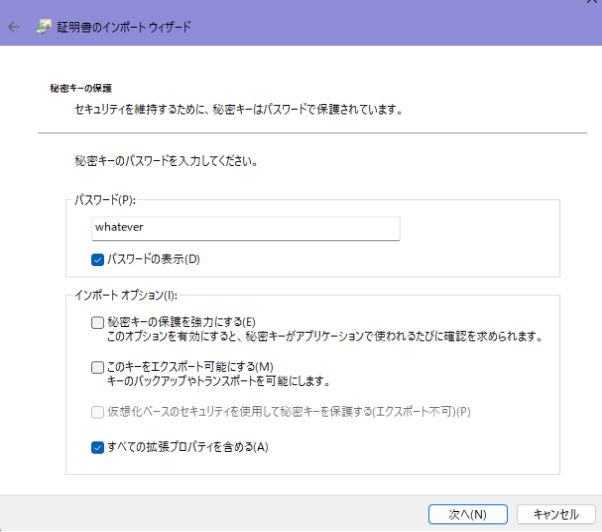Click the 秘密キーの保護 section heading
The height and width of the screenshot is (532, 602).
click(x=80, y=88)
